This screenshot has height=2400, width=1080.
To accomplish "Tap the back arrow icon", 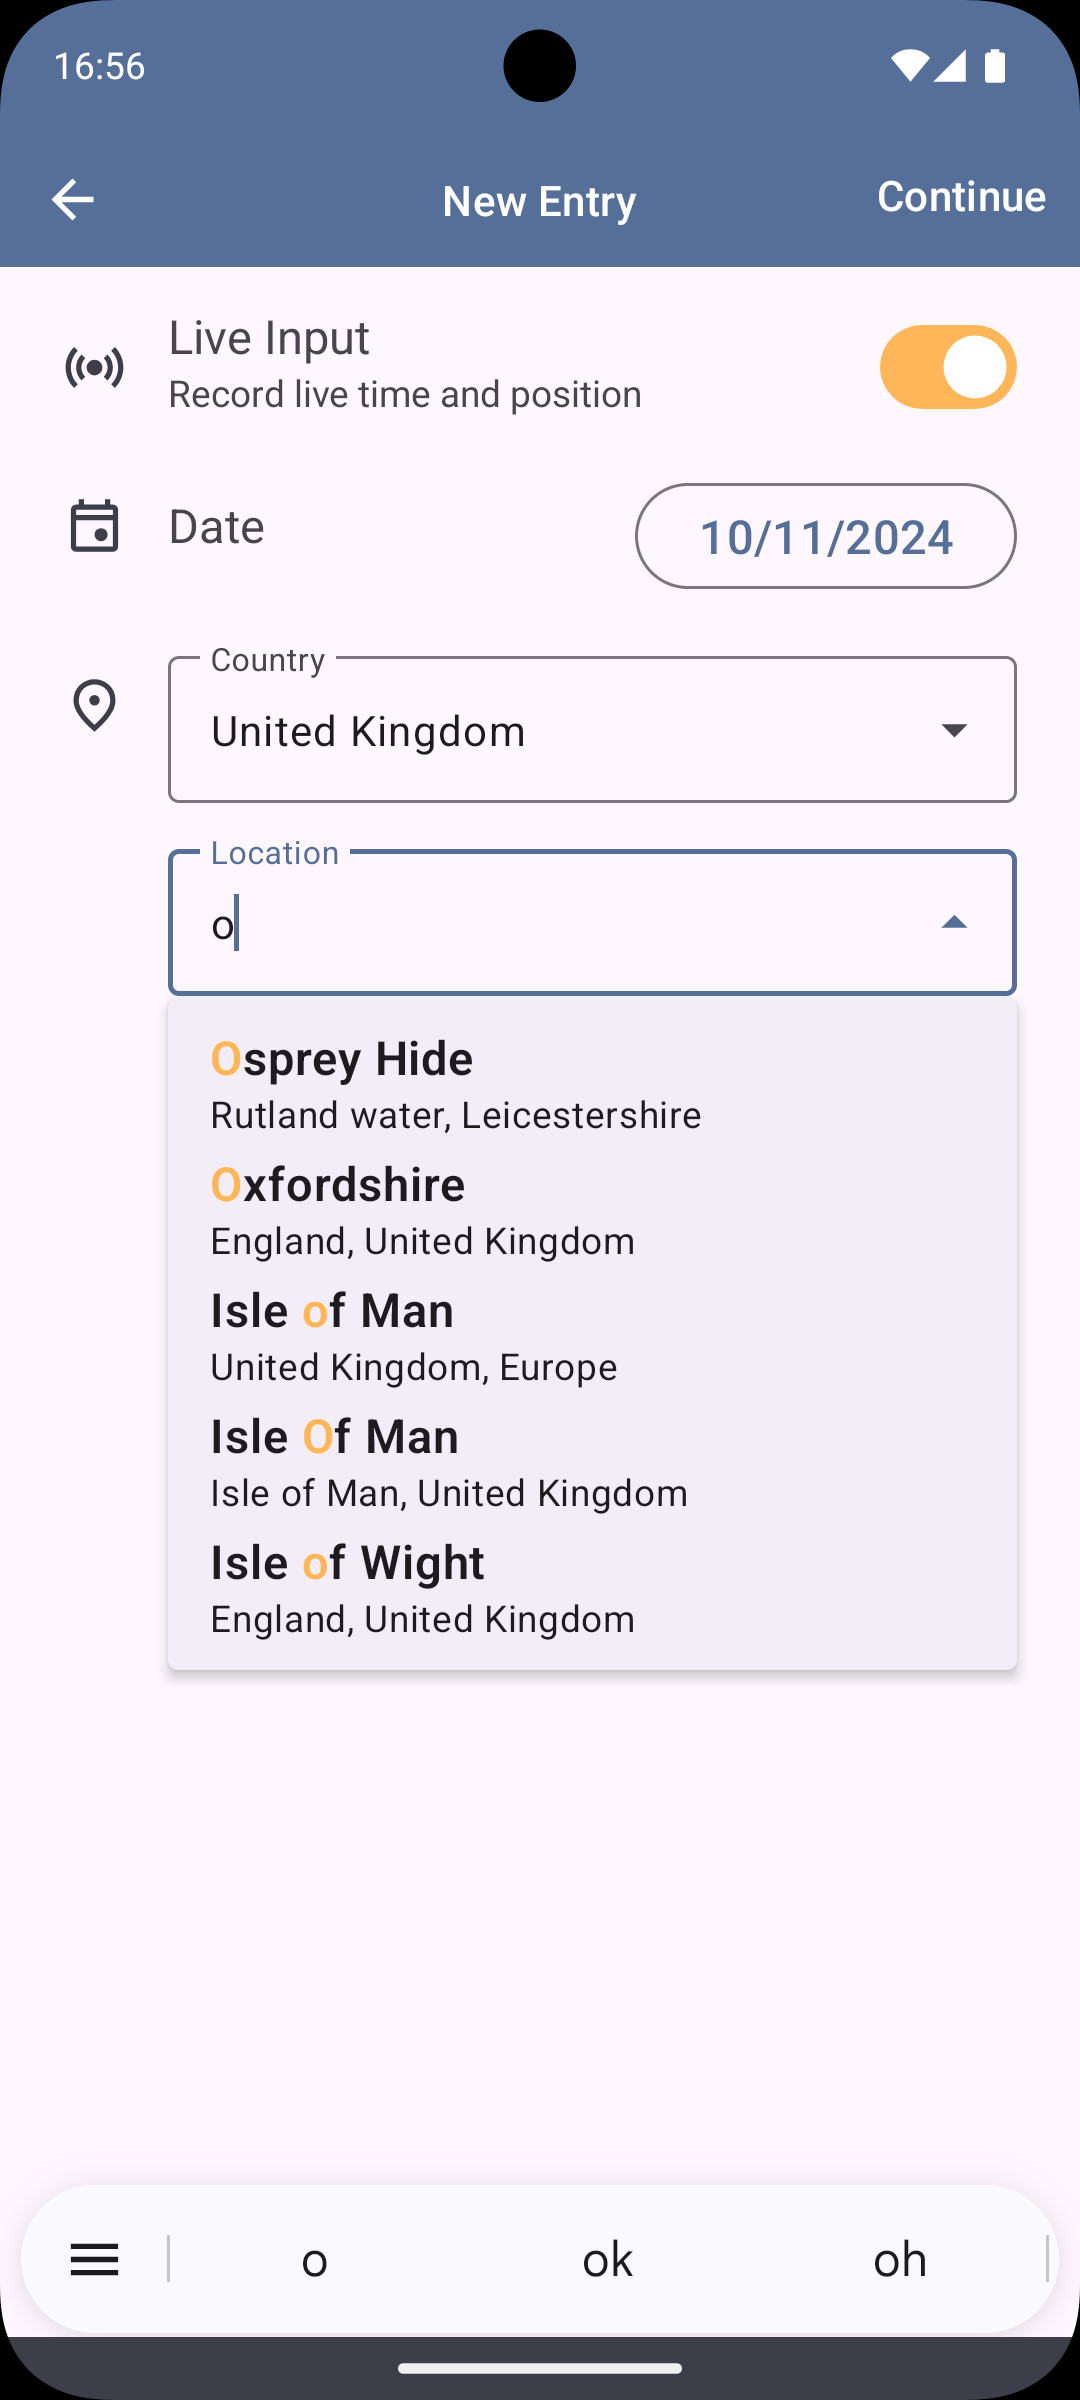I will 73,199.
